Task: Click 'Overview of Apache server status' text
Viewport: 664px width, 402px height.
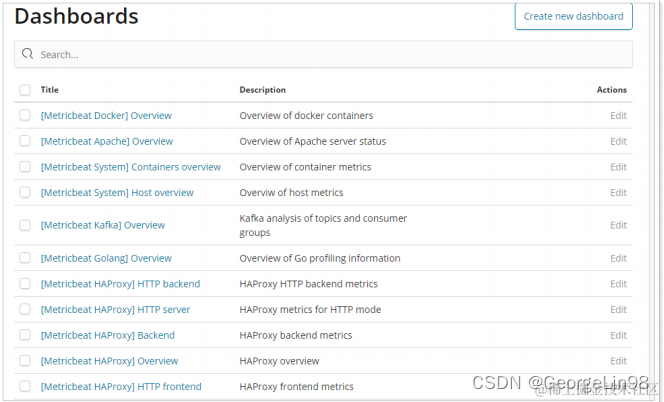Action: coord(313,141)
